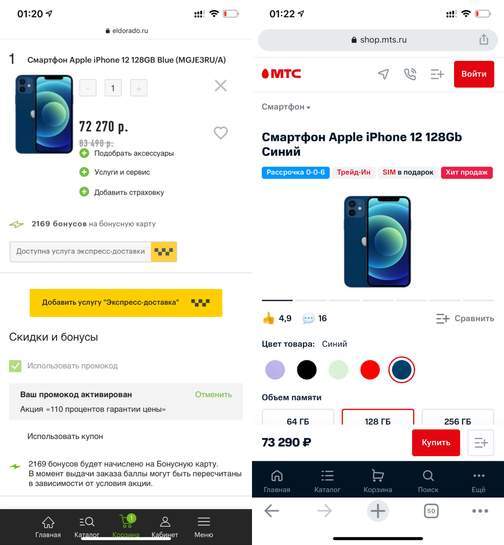Image resolution: width=504 pixels, height=545 pixels.
Task: Expand Подобрать аксессуары option
Action: [x=127, y=153]
